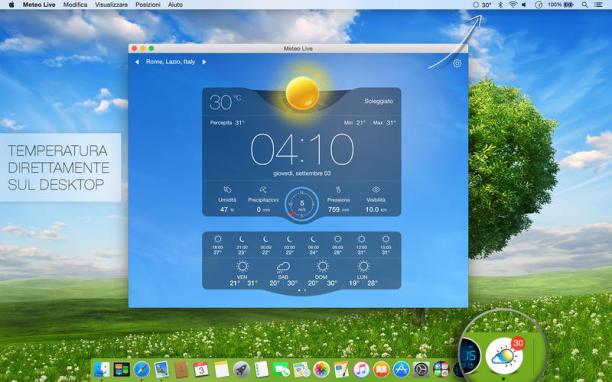Click the Precipitazioni icon
Screen dimensions: 612x382
[263, 190]
